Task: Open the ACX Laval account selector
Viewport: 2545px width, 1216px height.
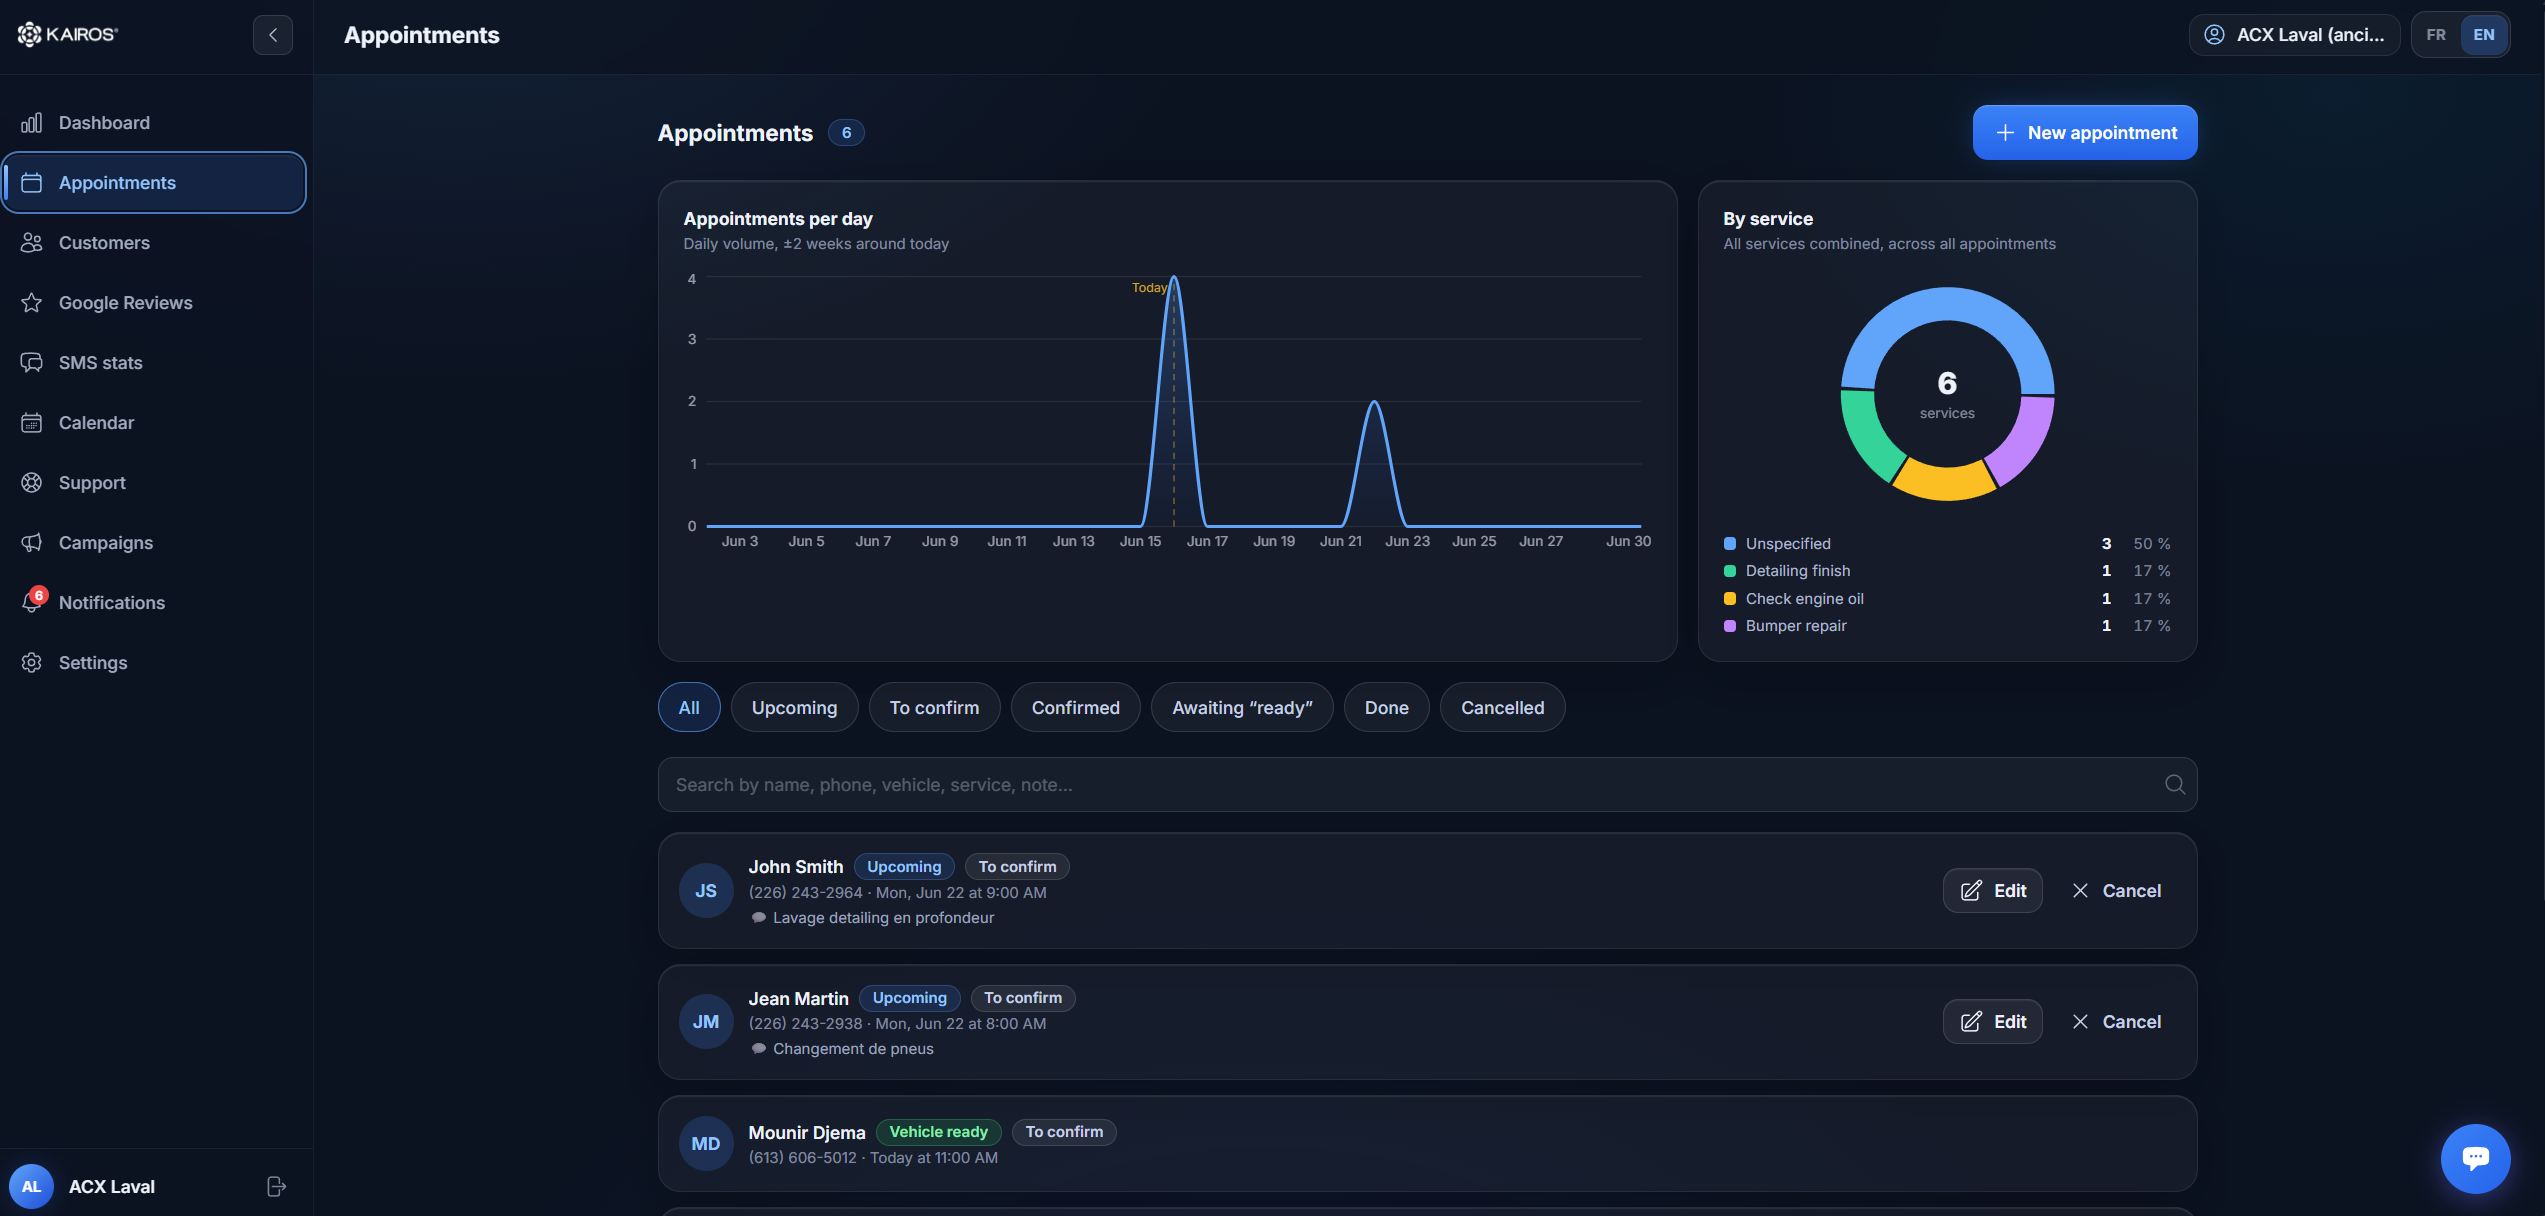Action: pos(2294,35)
